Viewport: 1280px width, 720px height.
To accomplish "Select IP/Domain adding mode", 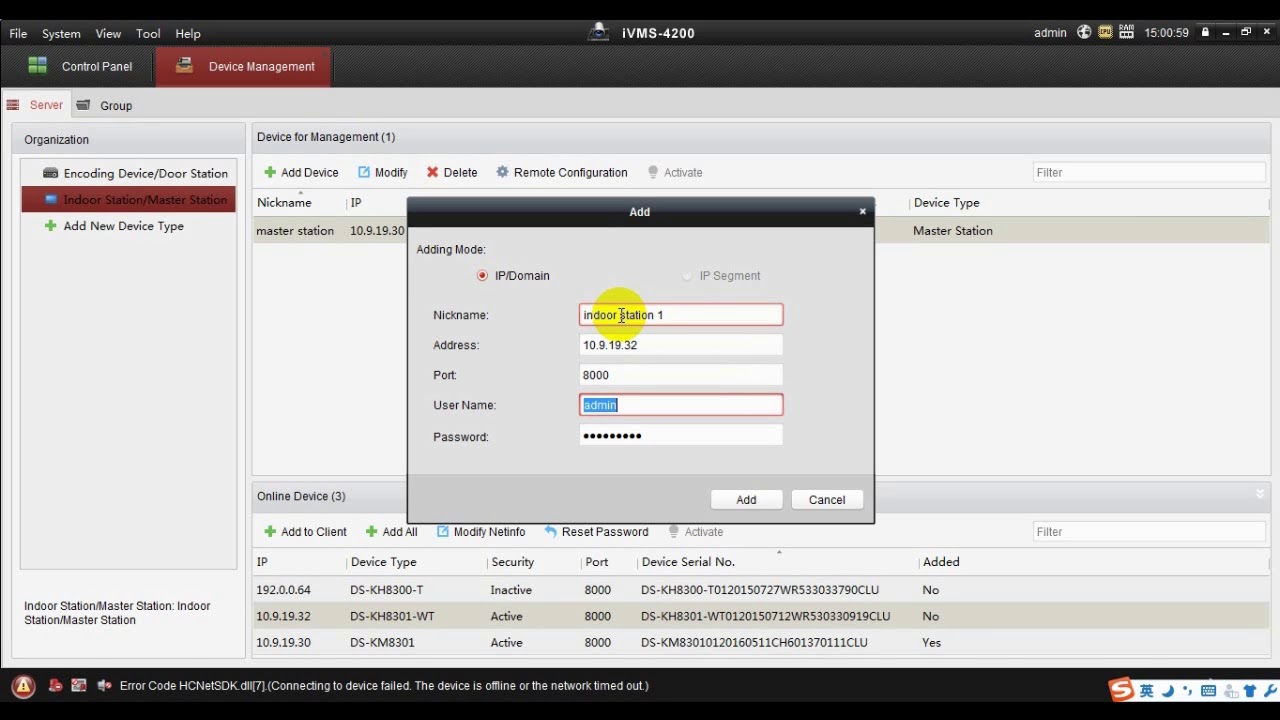I will [x=513, y=276].
